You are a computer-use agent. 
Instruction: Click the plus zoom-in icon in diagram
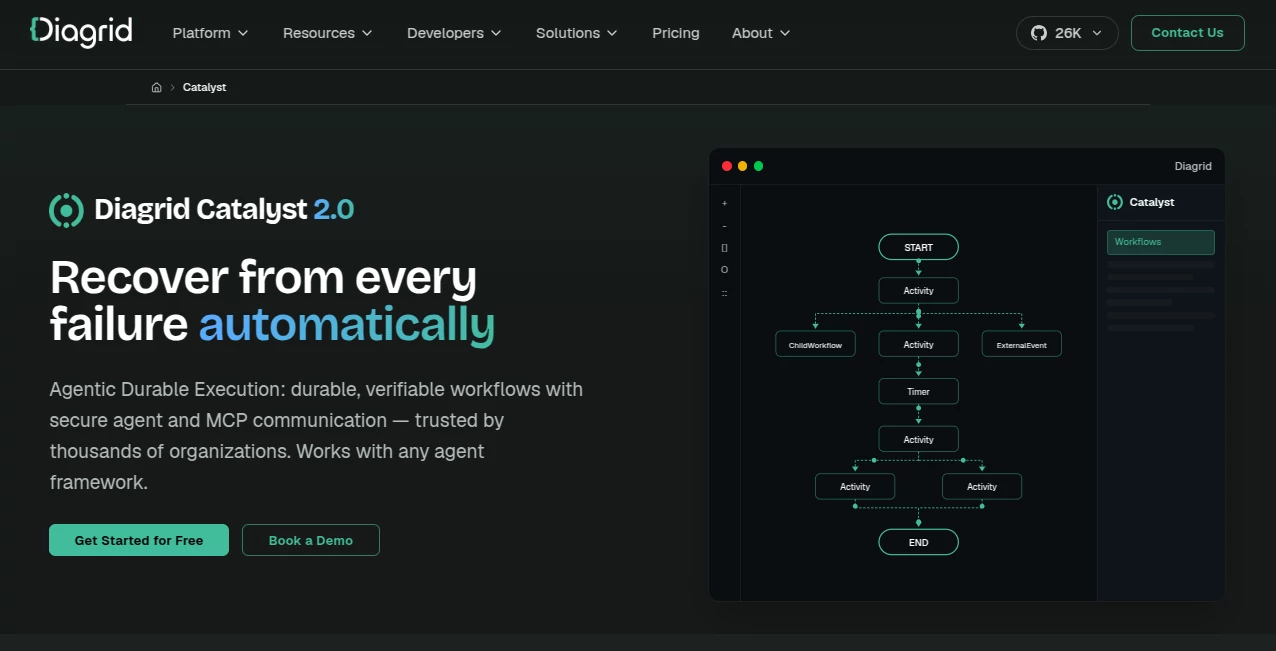(725, 203)
